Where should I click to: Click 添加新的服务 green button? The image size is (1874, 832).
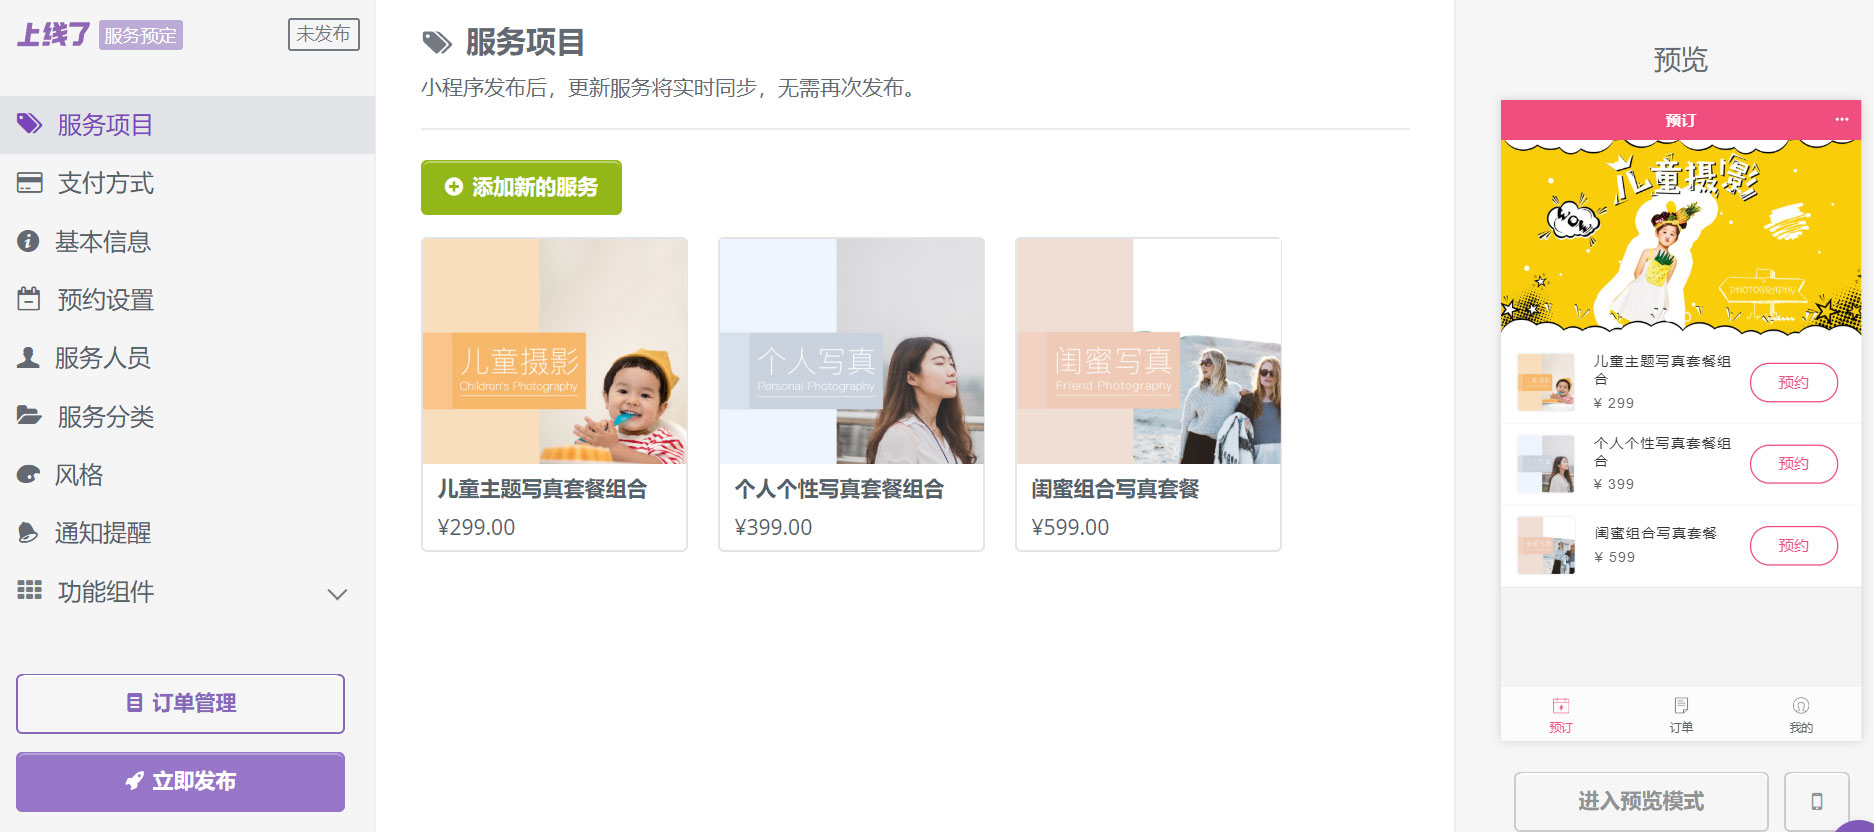pyautogui.click(x=521, y=187)
